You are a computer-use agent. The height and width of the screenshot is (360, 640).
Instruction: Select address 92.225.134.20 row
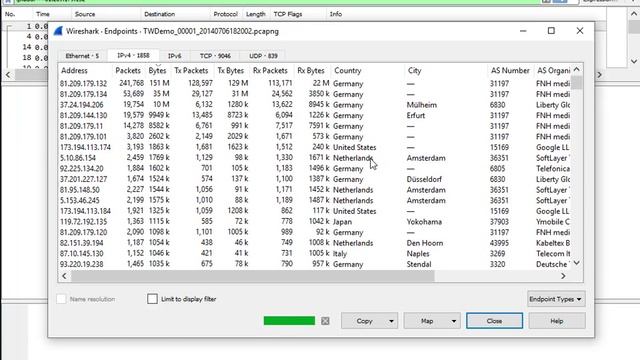click(315, 168)
